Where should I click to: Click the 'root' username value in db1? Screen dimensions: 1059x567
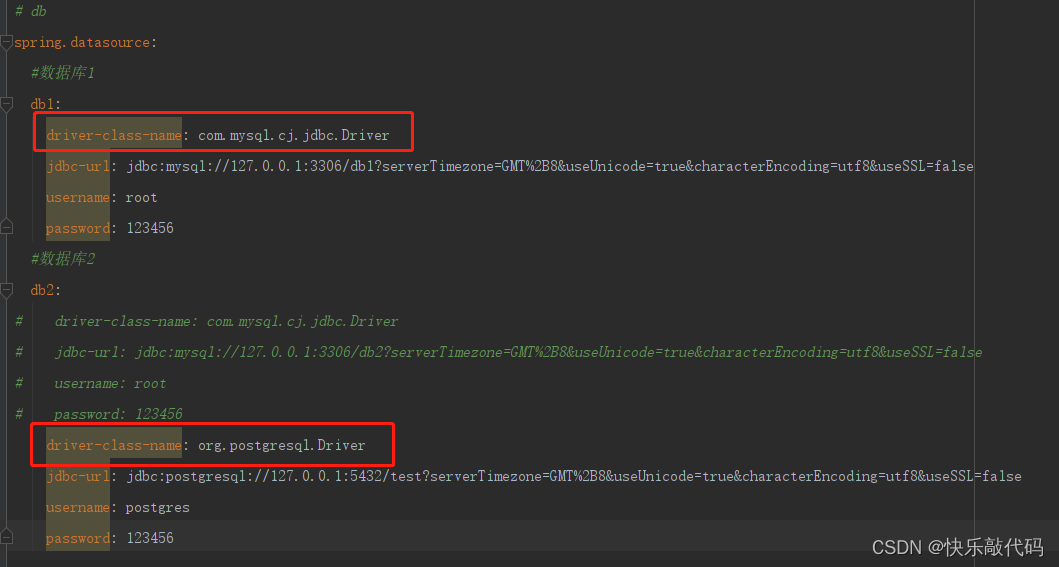[x=141, y=197]
